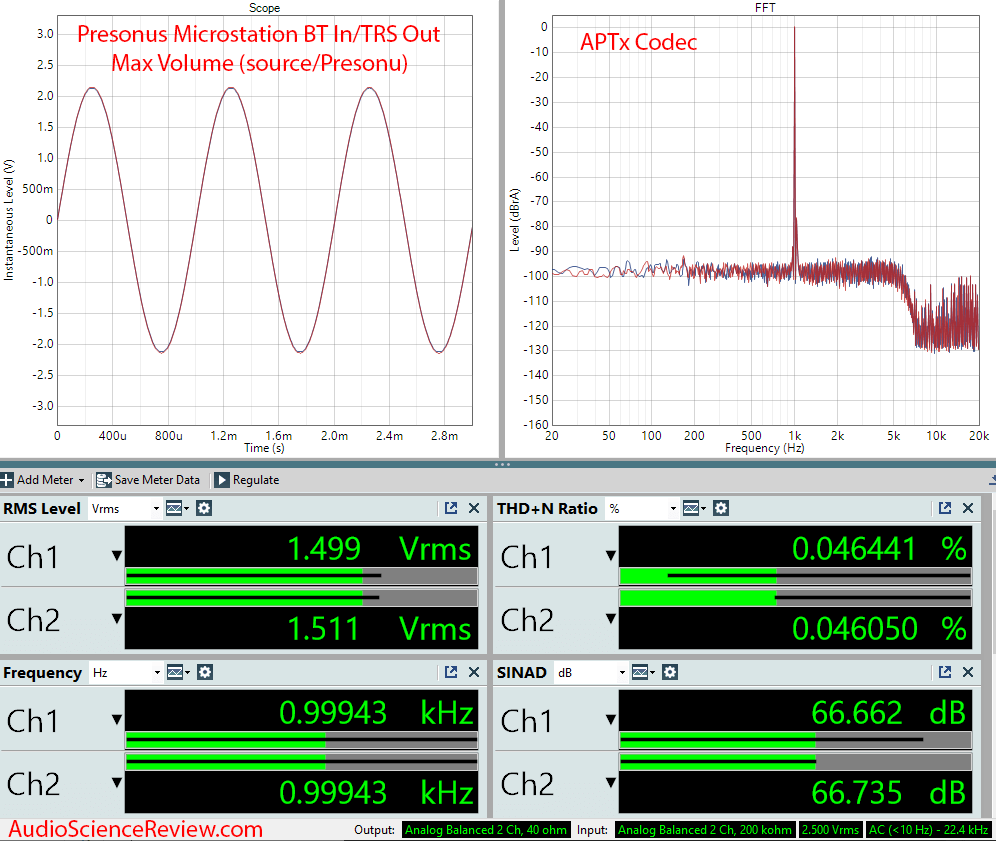The width and height of the screenshot is (996, 841).
Task: Click the input setting Analog Balanced 2 Ch, 200 kohm
Action: tap(705, 830)
